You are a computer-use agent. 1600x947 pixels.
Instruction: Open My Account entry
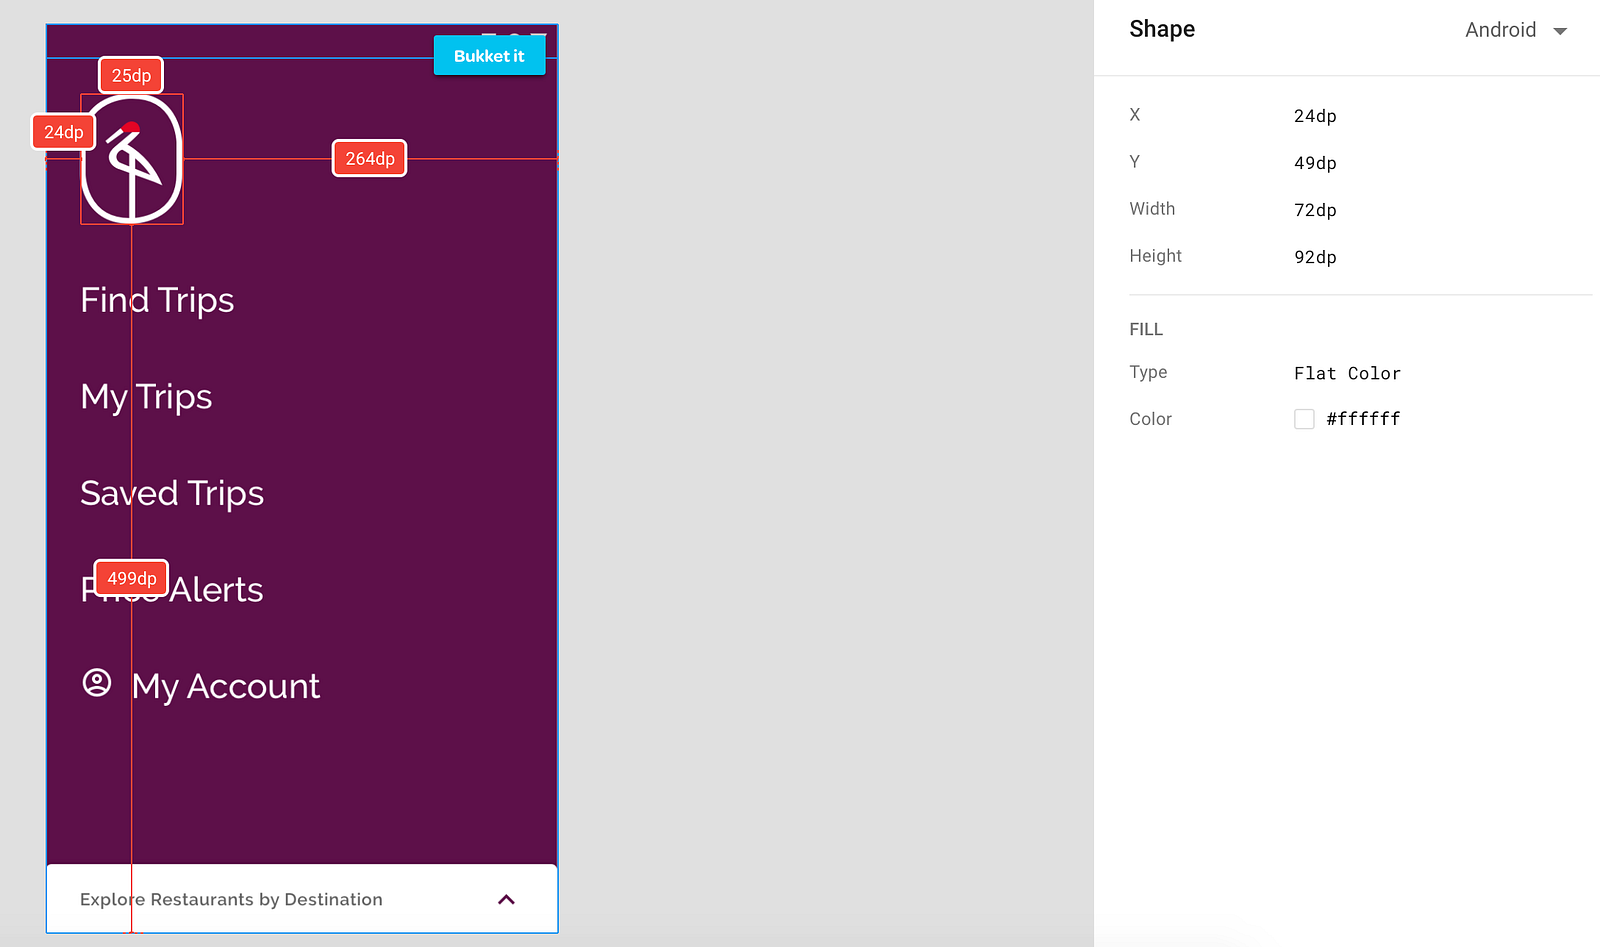point(226,686)
